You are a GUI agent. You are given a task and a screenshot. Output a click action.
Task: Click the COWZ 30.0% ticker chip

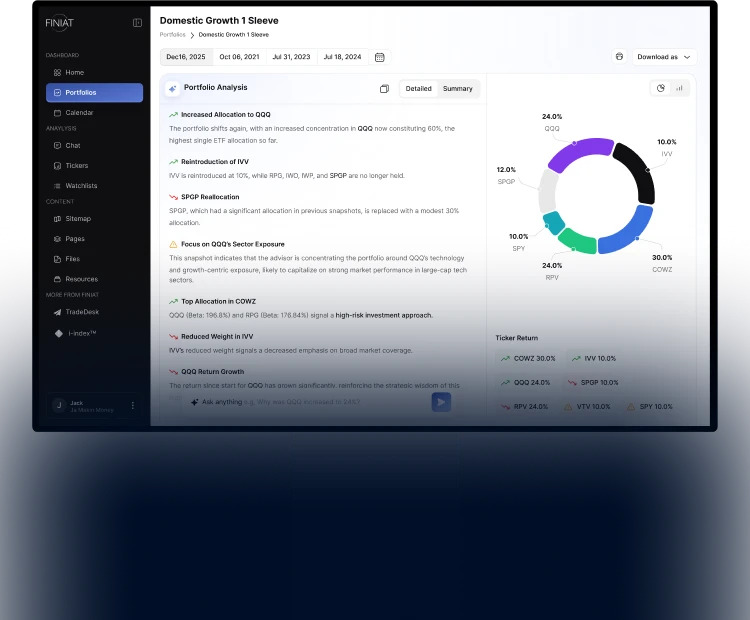(528, 358)
